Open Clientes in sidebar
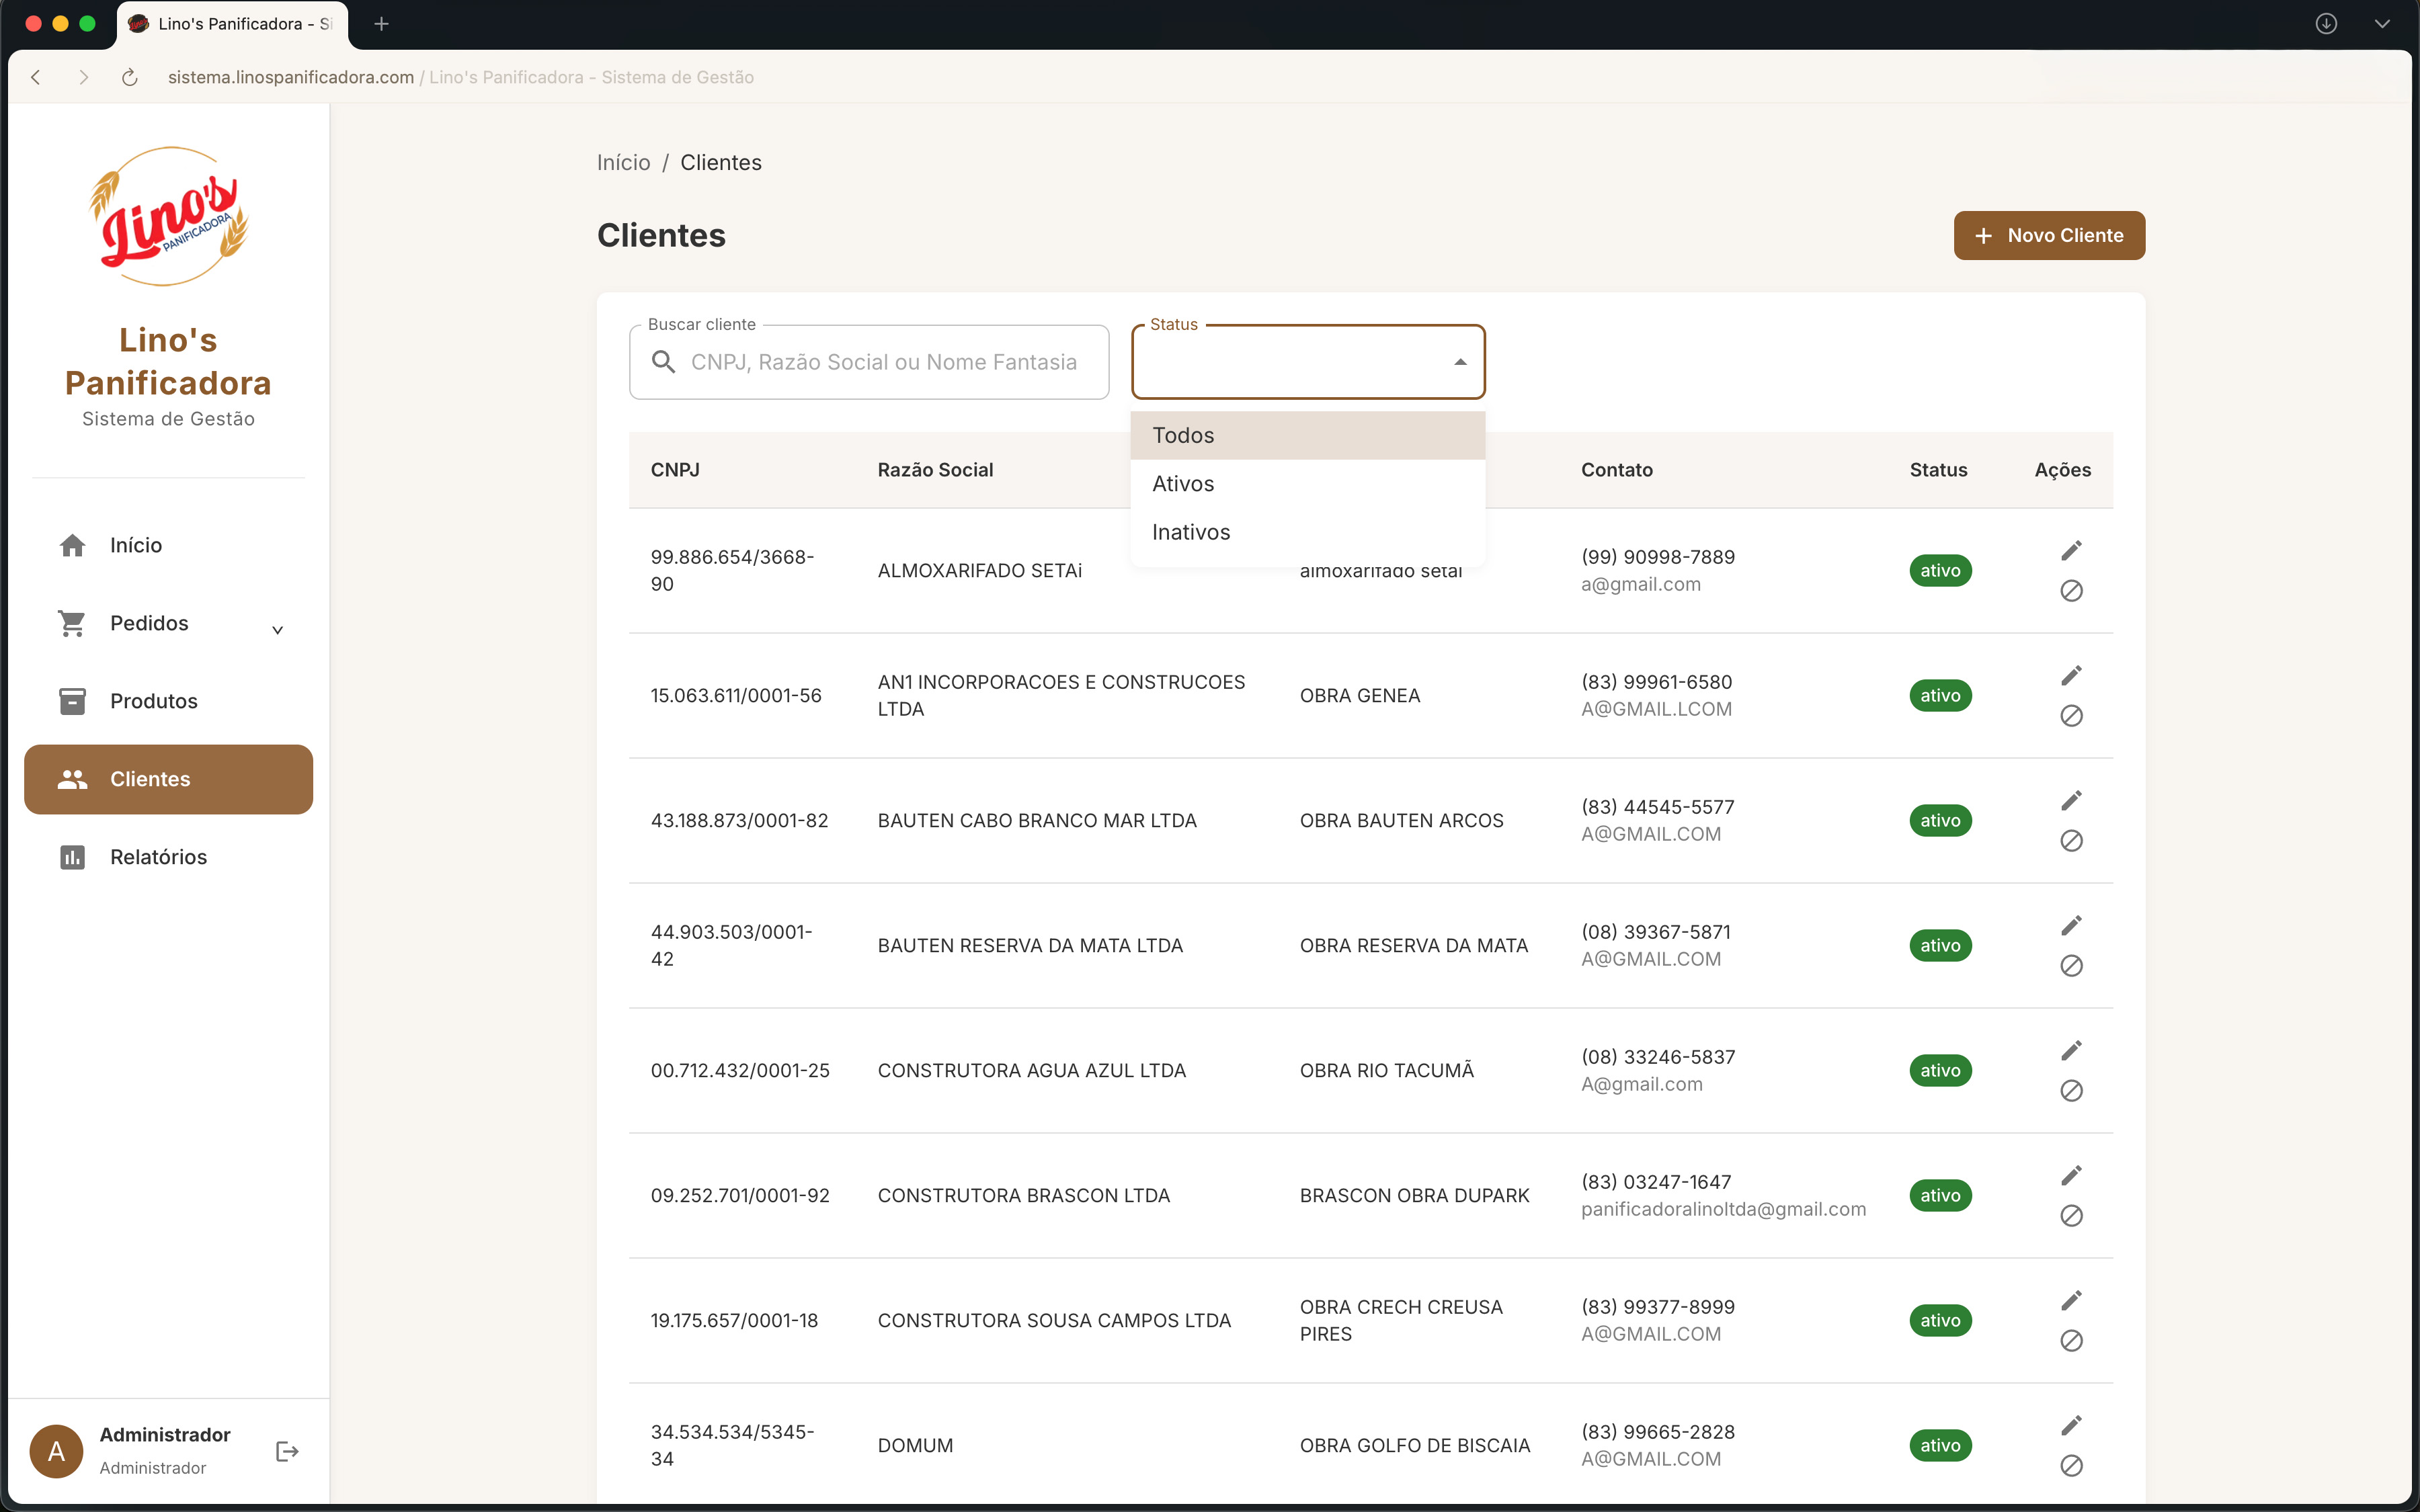 (168, 779)
